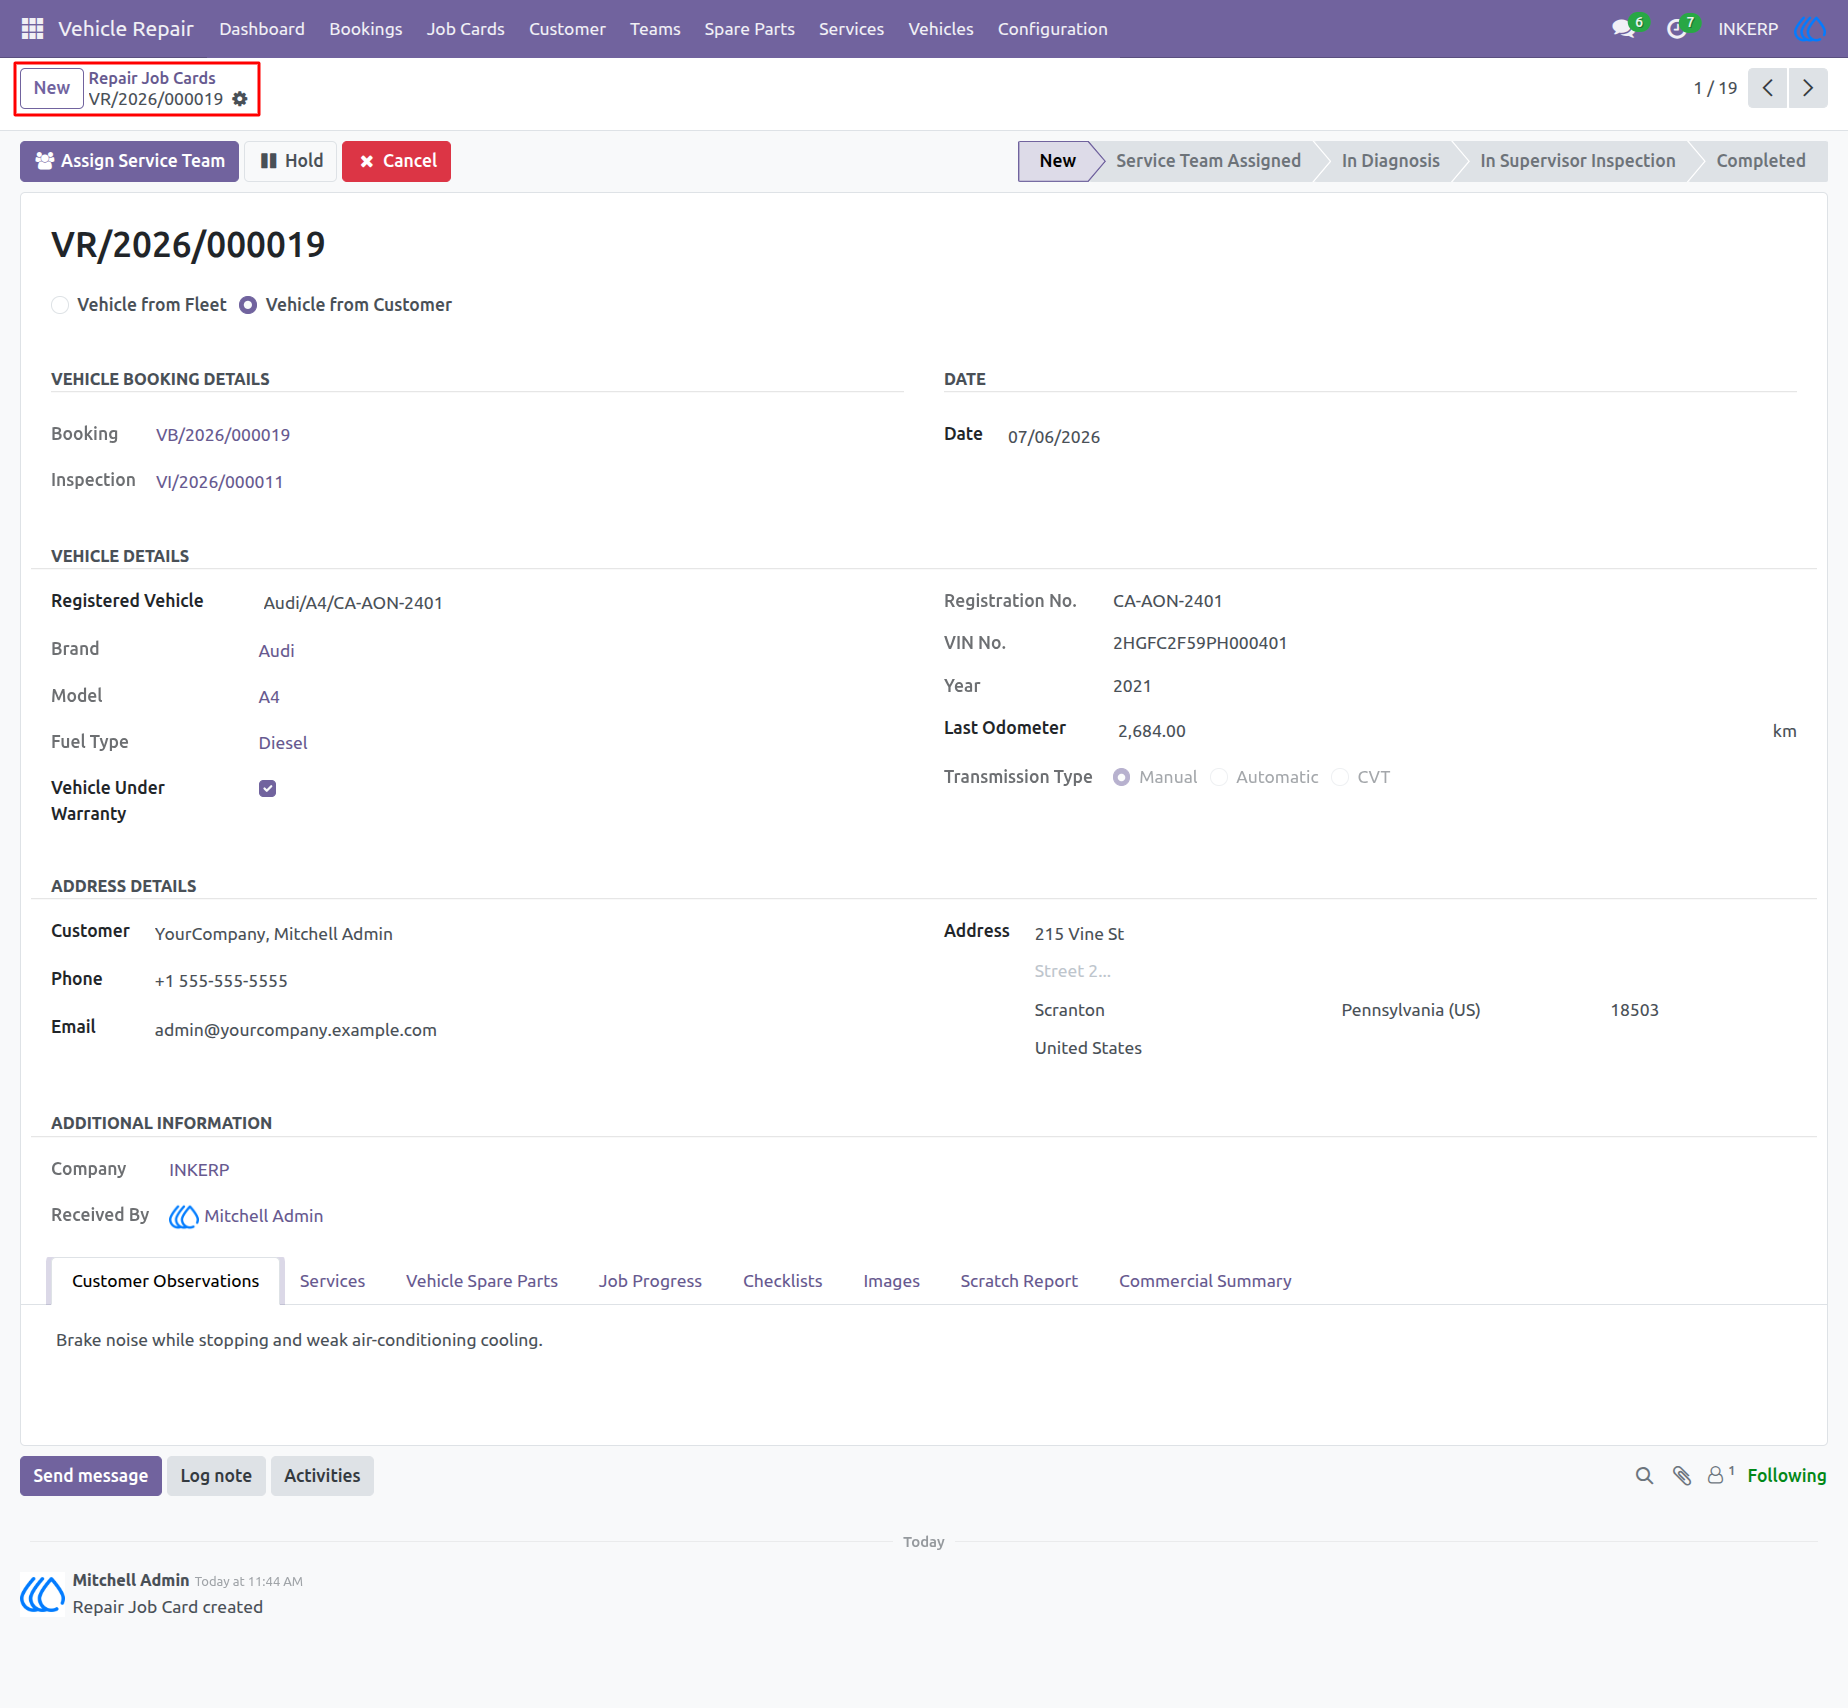Open Registered Vehicle dropdown field

[580, 603]
